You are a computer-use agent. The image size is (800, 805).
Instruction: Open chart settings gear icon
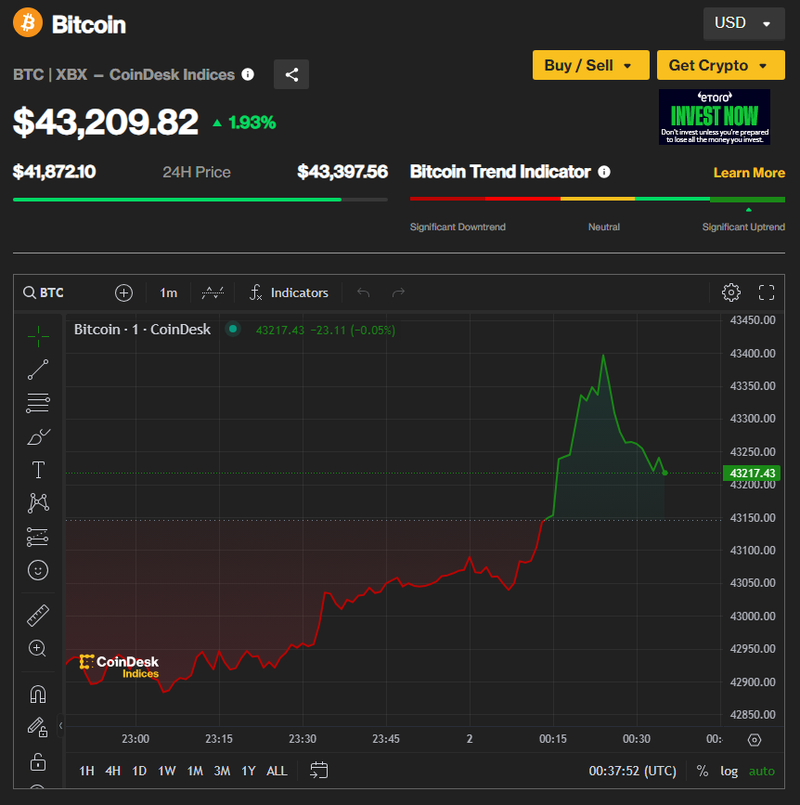(x=731, y=292)
